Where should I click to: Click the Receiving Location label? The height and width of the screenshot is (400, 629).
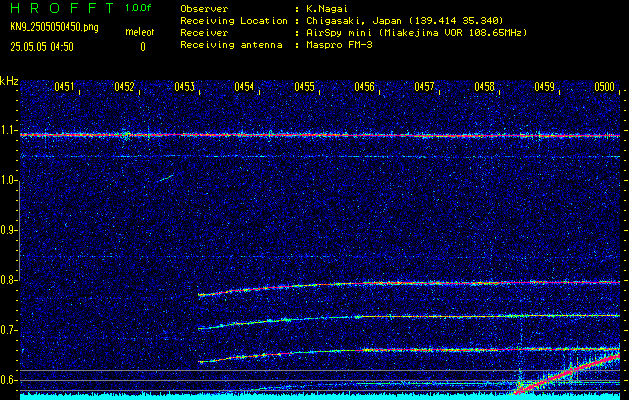(x=234, y=21)
